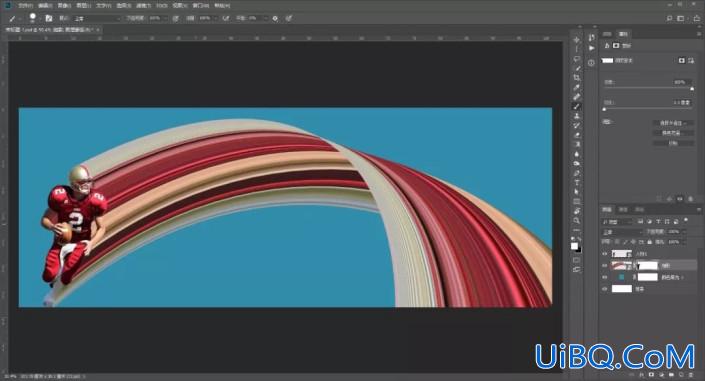Select the Hand tool
The image size is (705, 381).
click(577, 211)
